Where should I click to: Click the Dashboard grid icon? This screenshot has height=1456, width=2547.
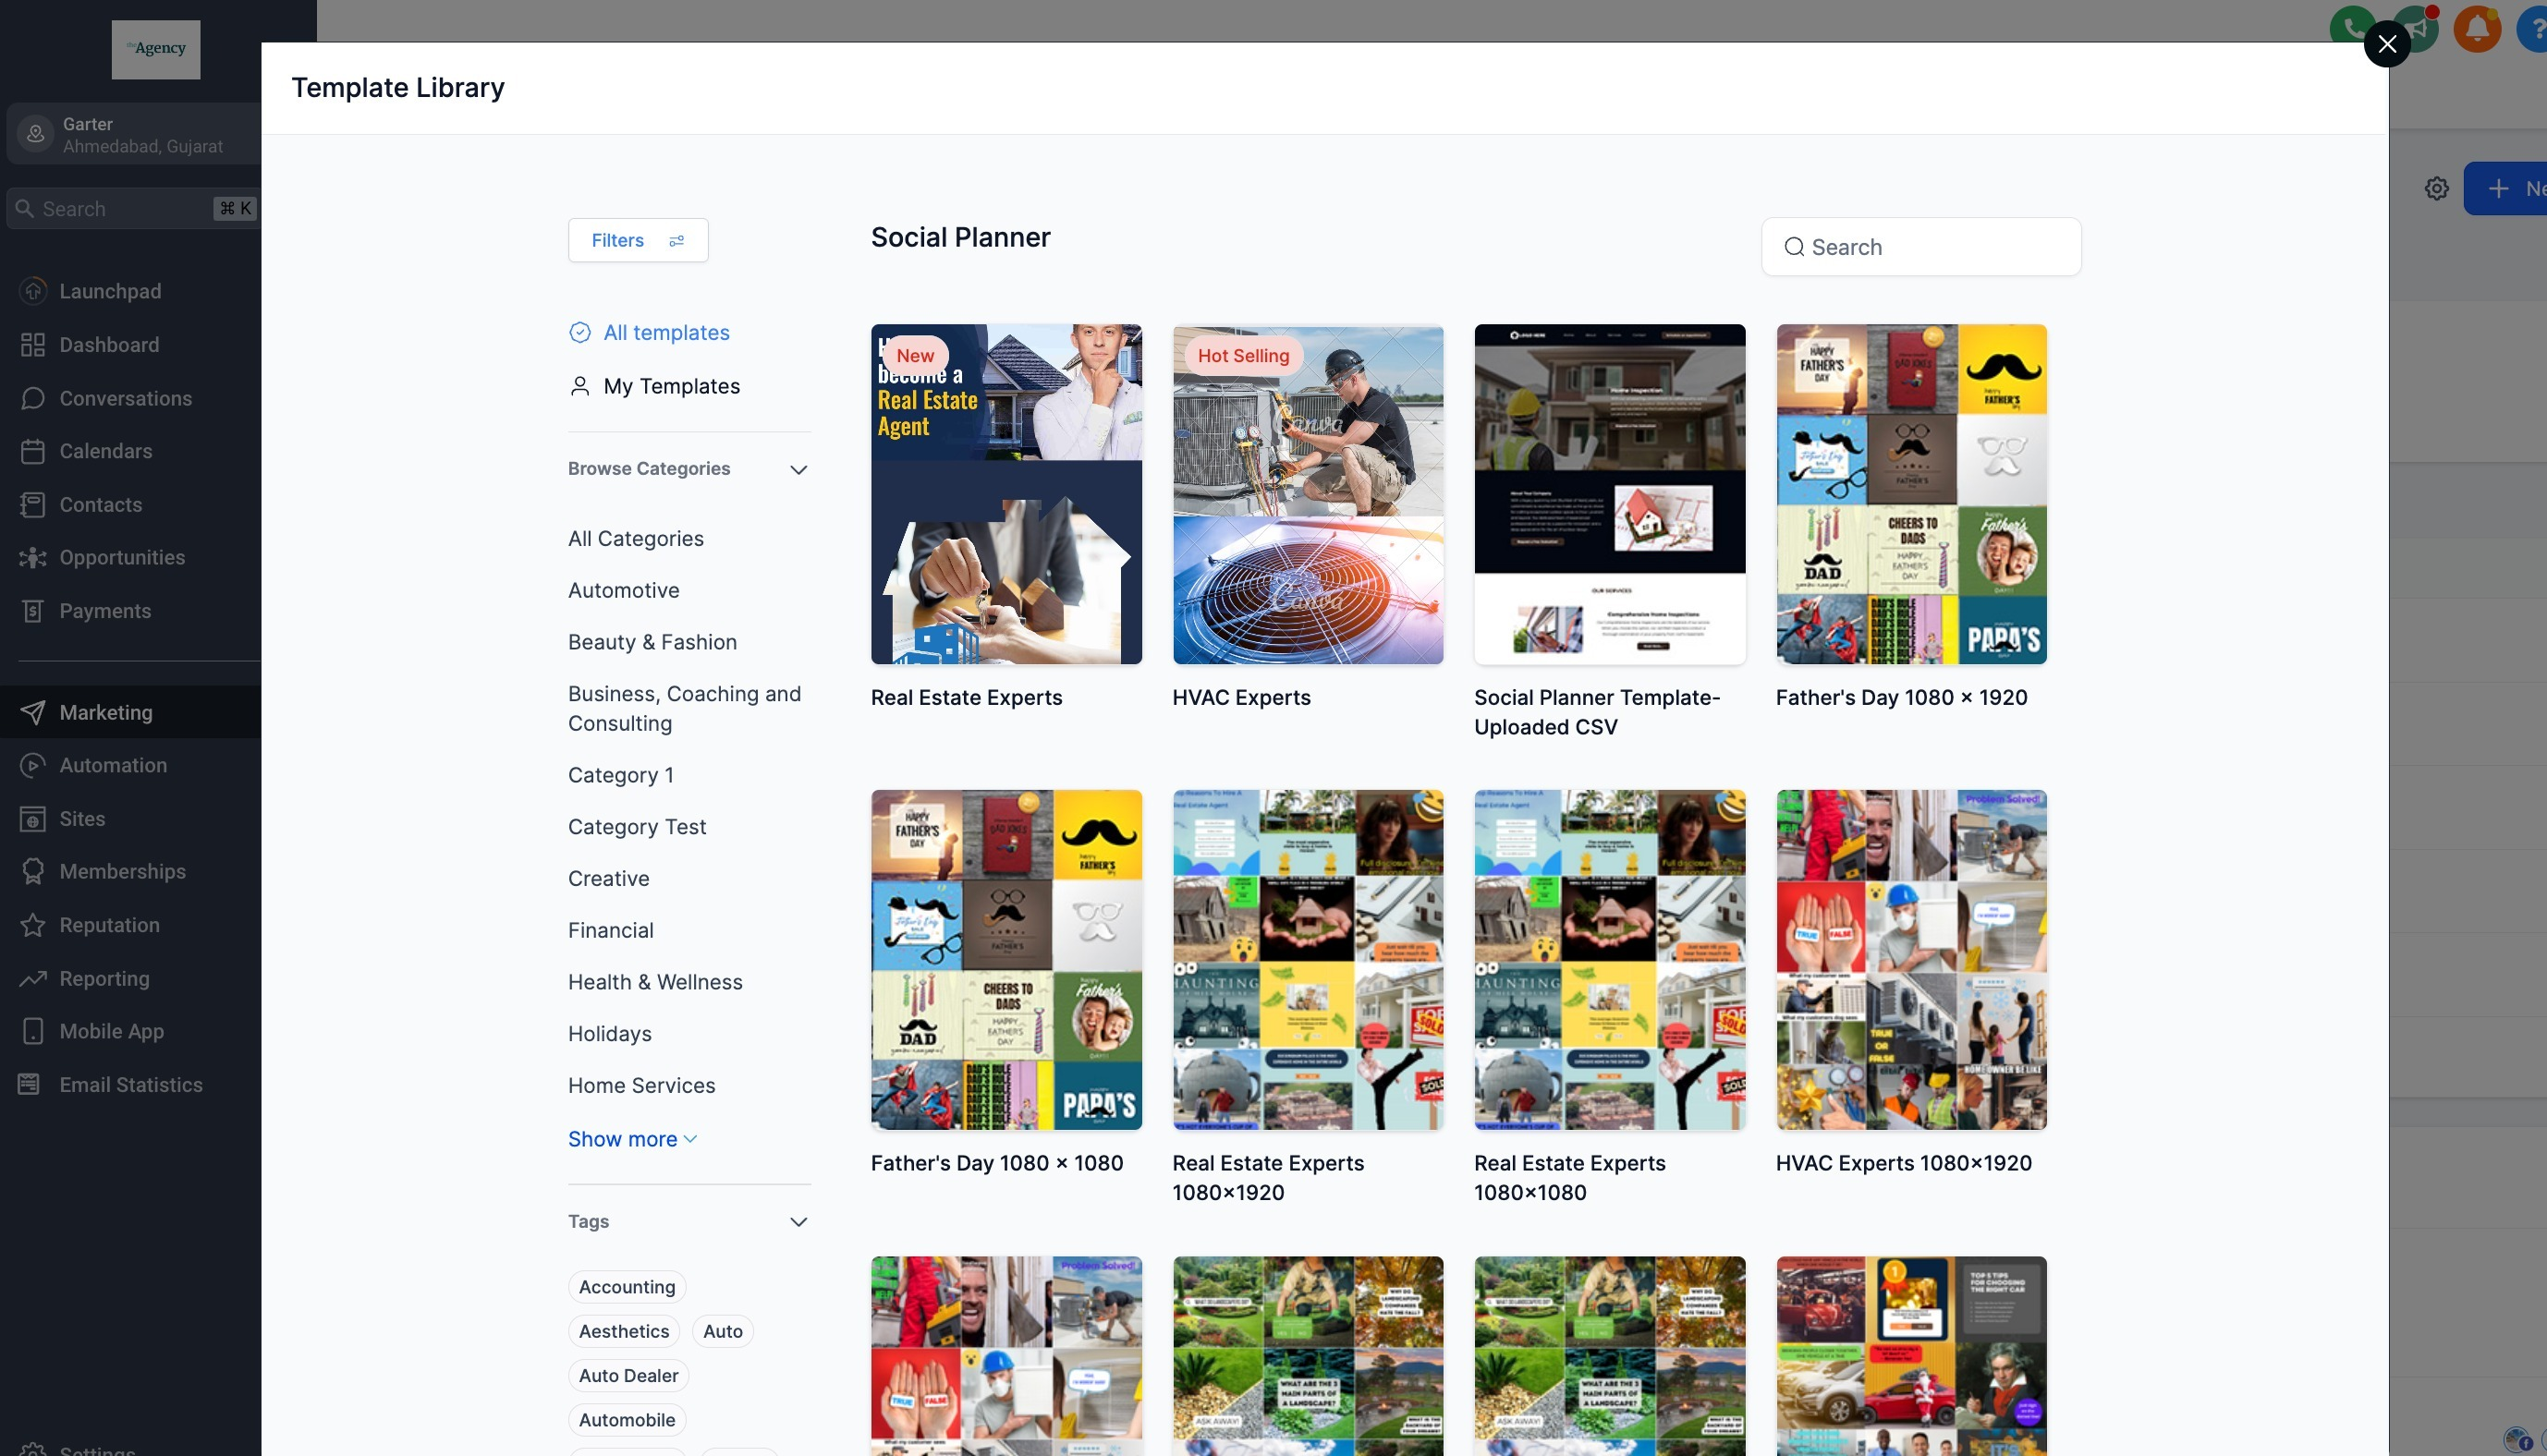33,345
